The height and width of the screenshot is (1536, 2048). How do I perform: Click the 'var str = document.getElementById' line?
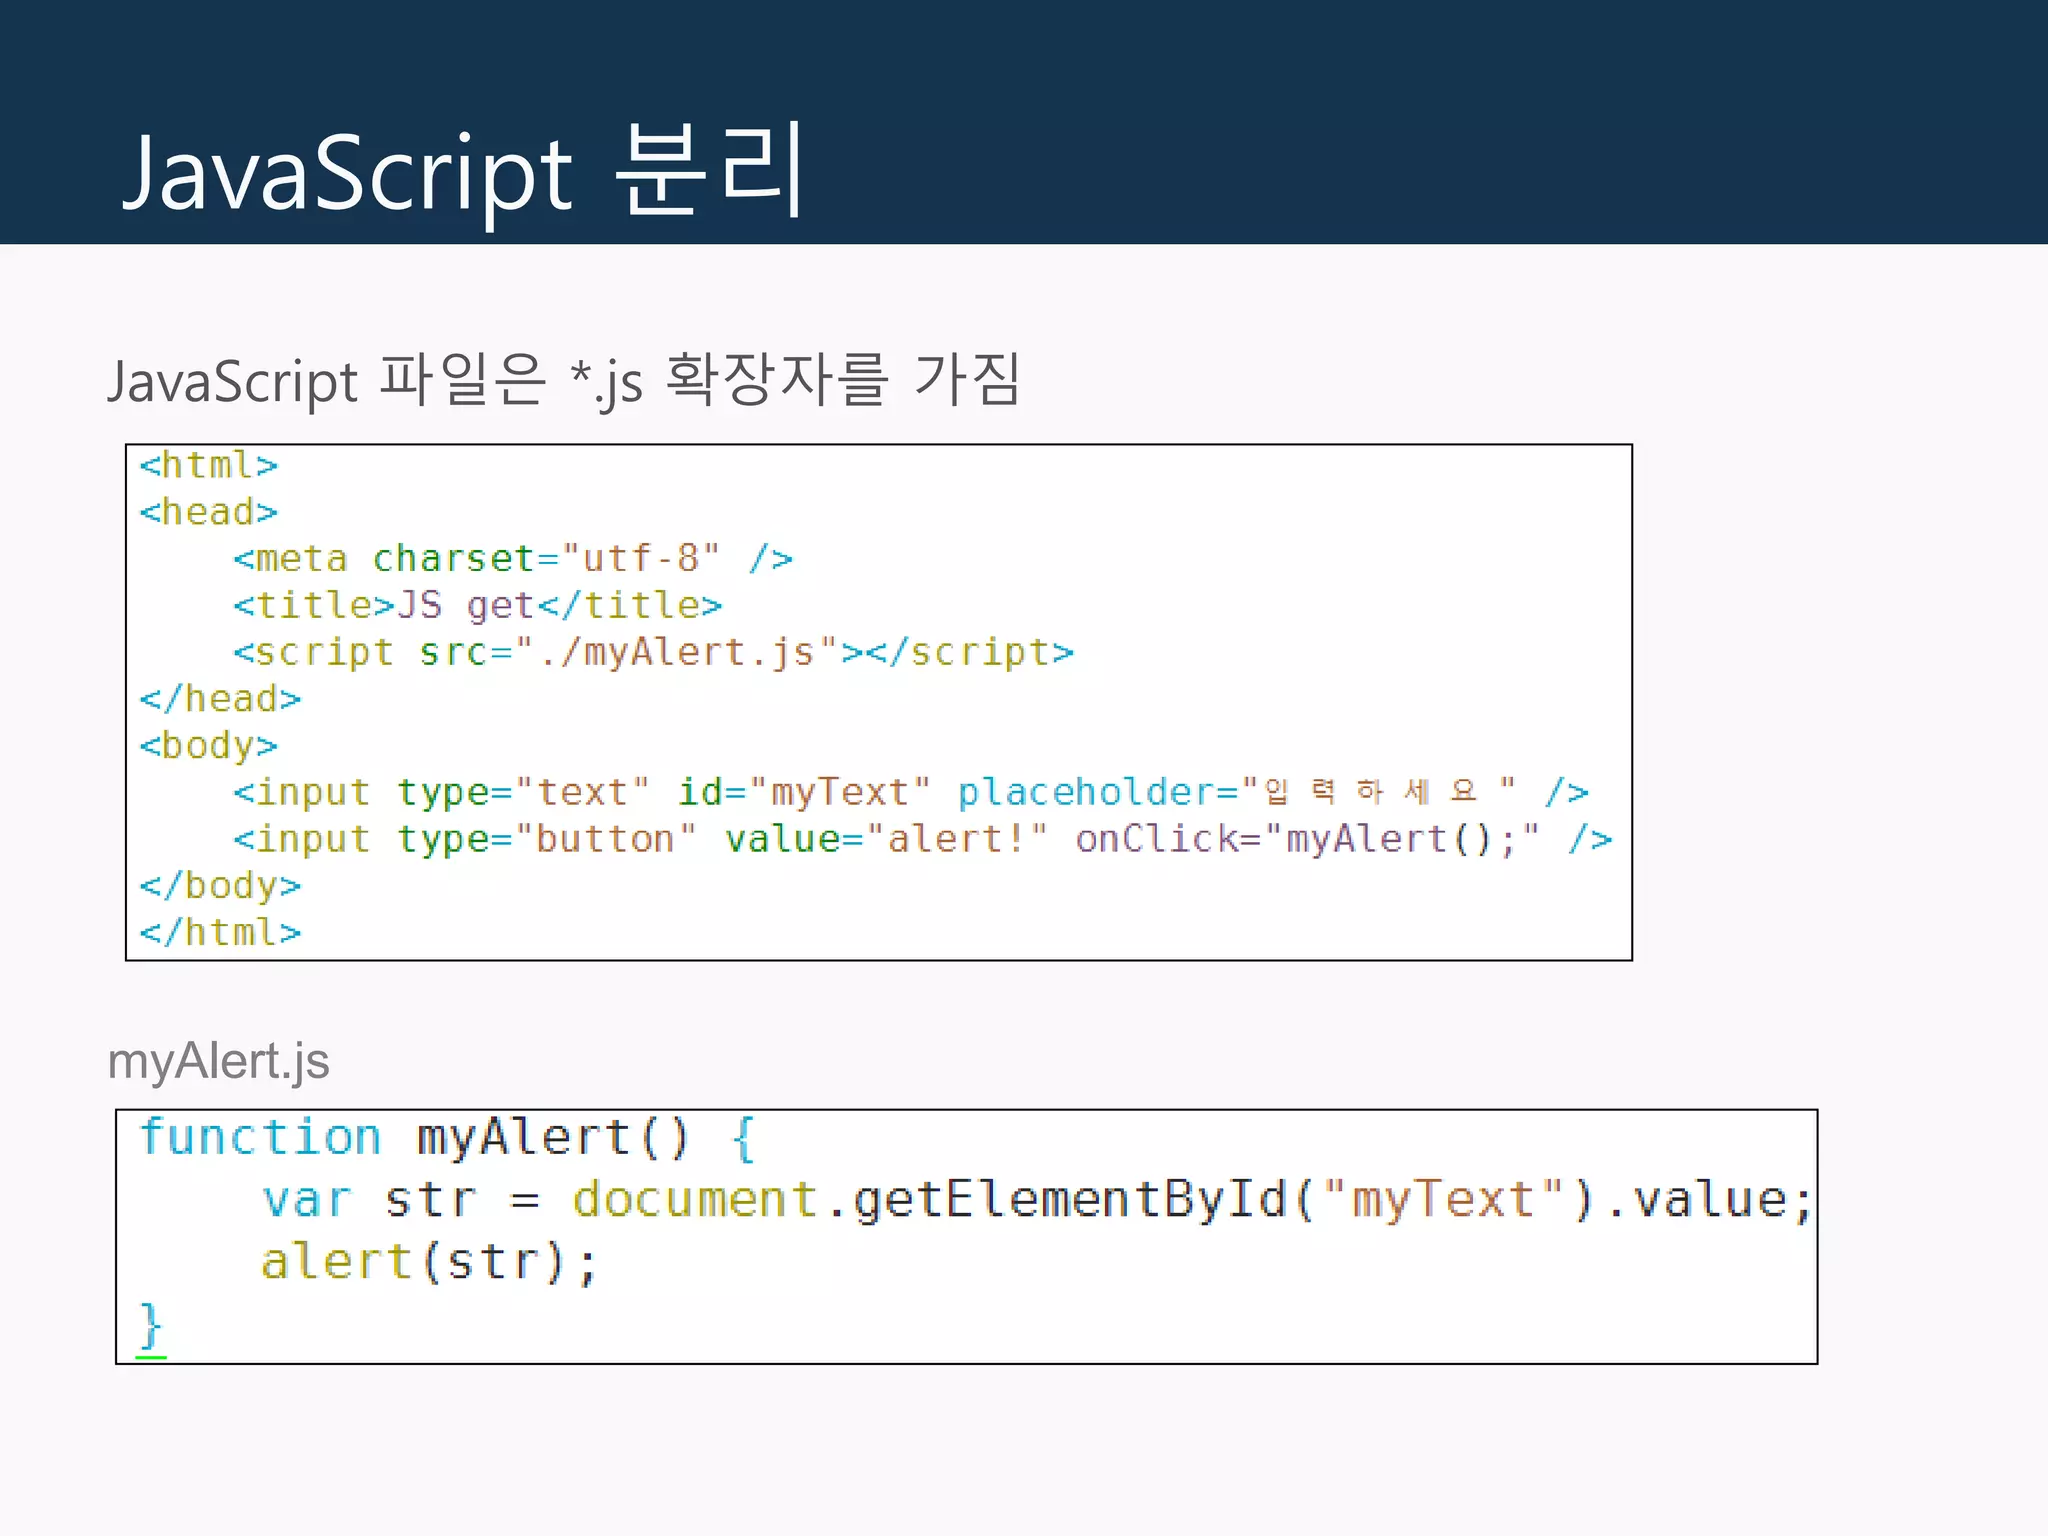click(x=1037, y=1200)
